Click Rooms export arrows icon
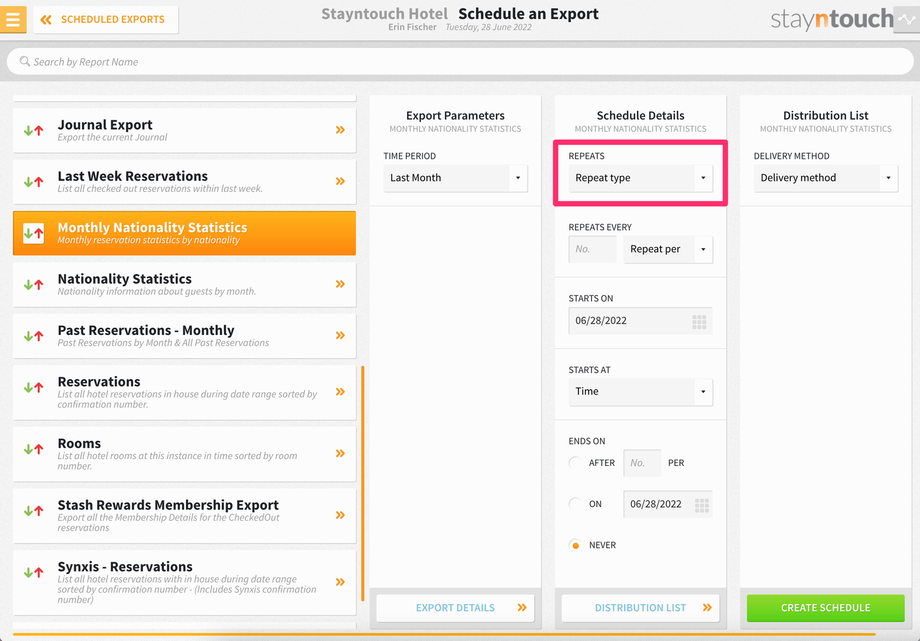The image size is (920, 641). tap(33, 449)
